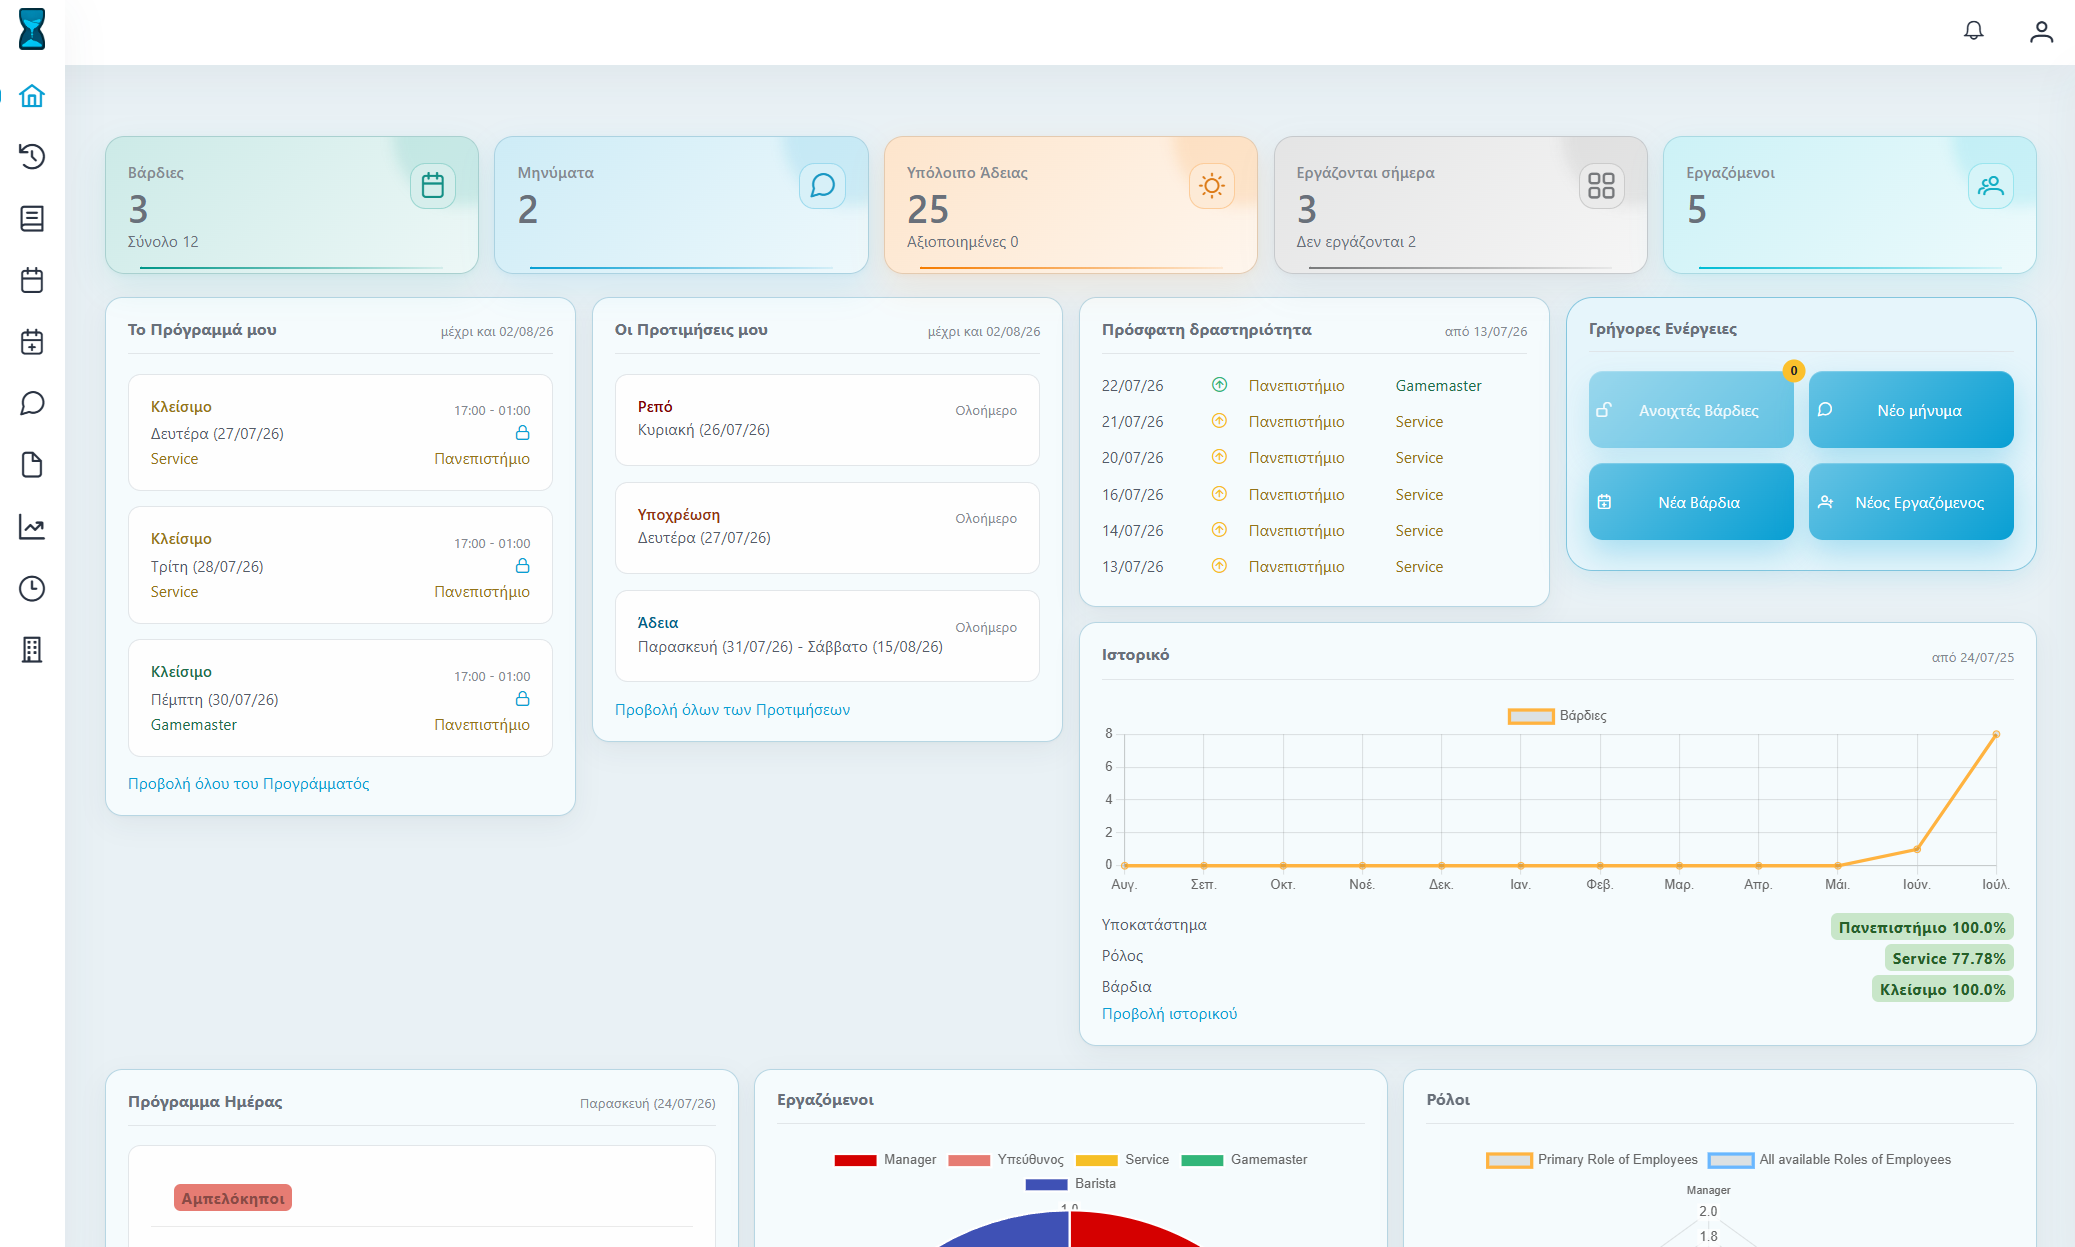
Task: Click the 0 badge on Ανοιχτές Βάρδιες
Action: [1794, 371]
